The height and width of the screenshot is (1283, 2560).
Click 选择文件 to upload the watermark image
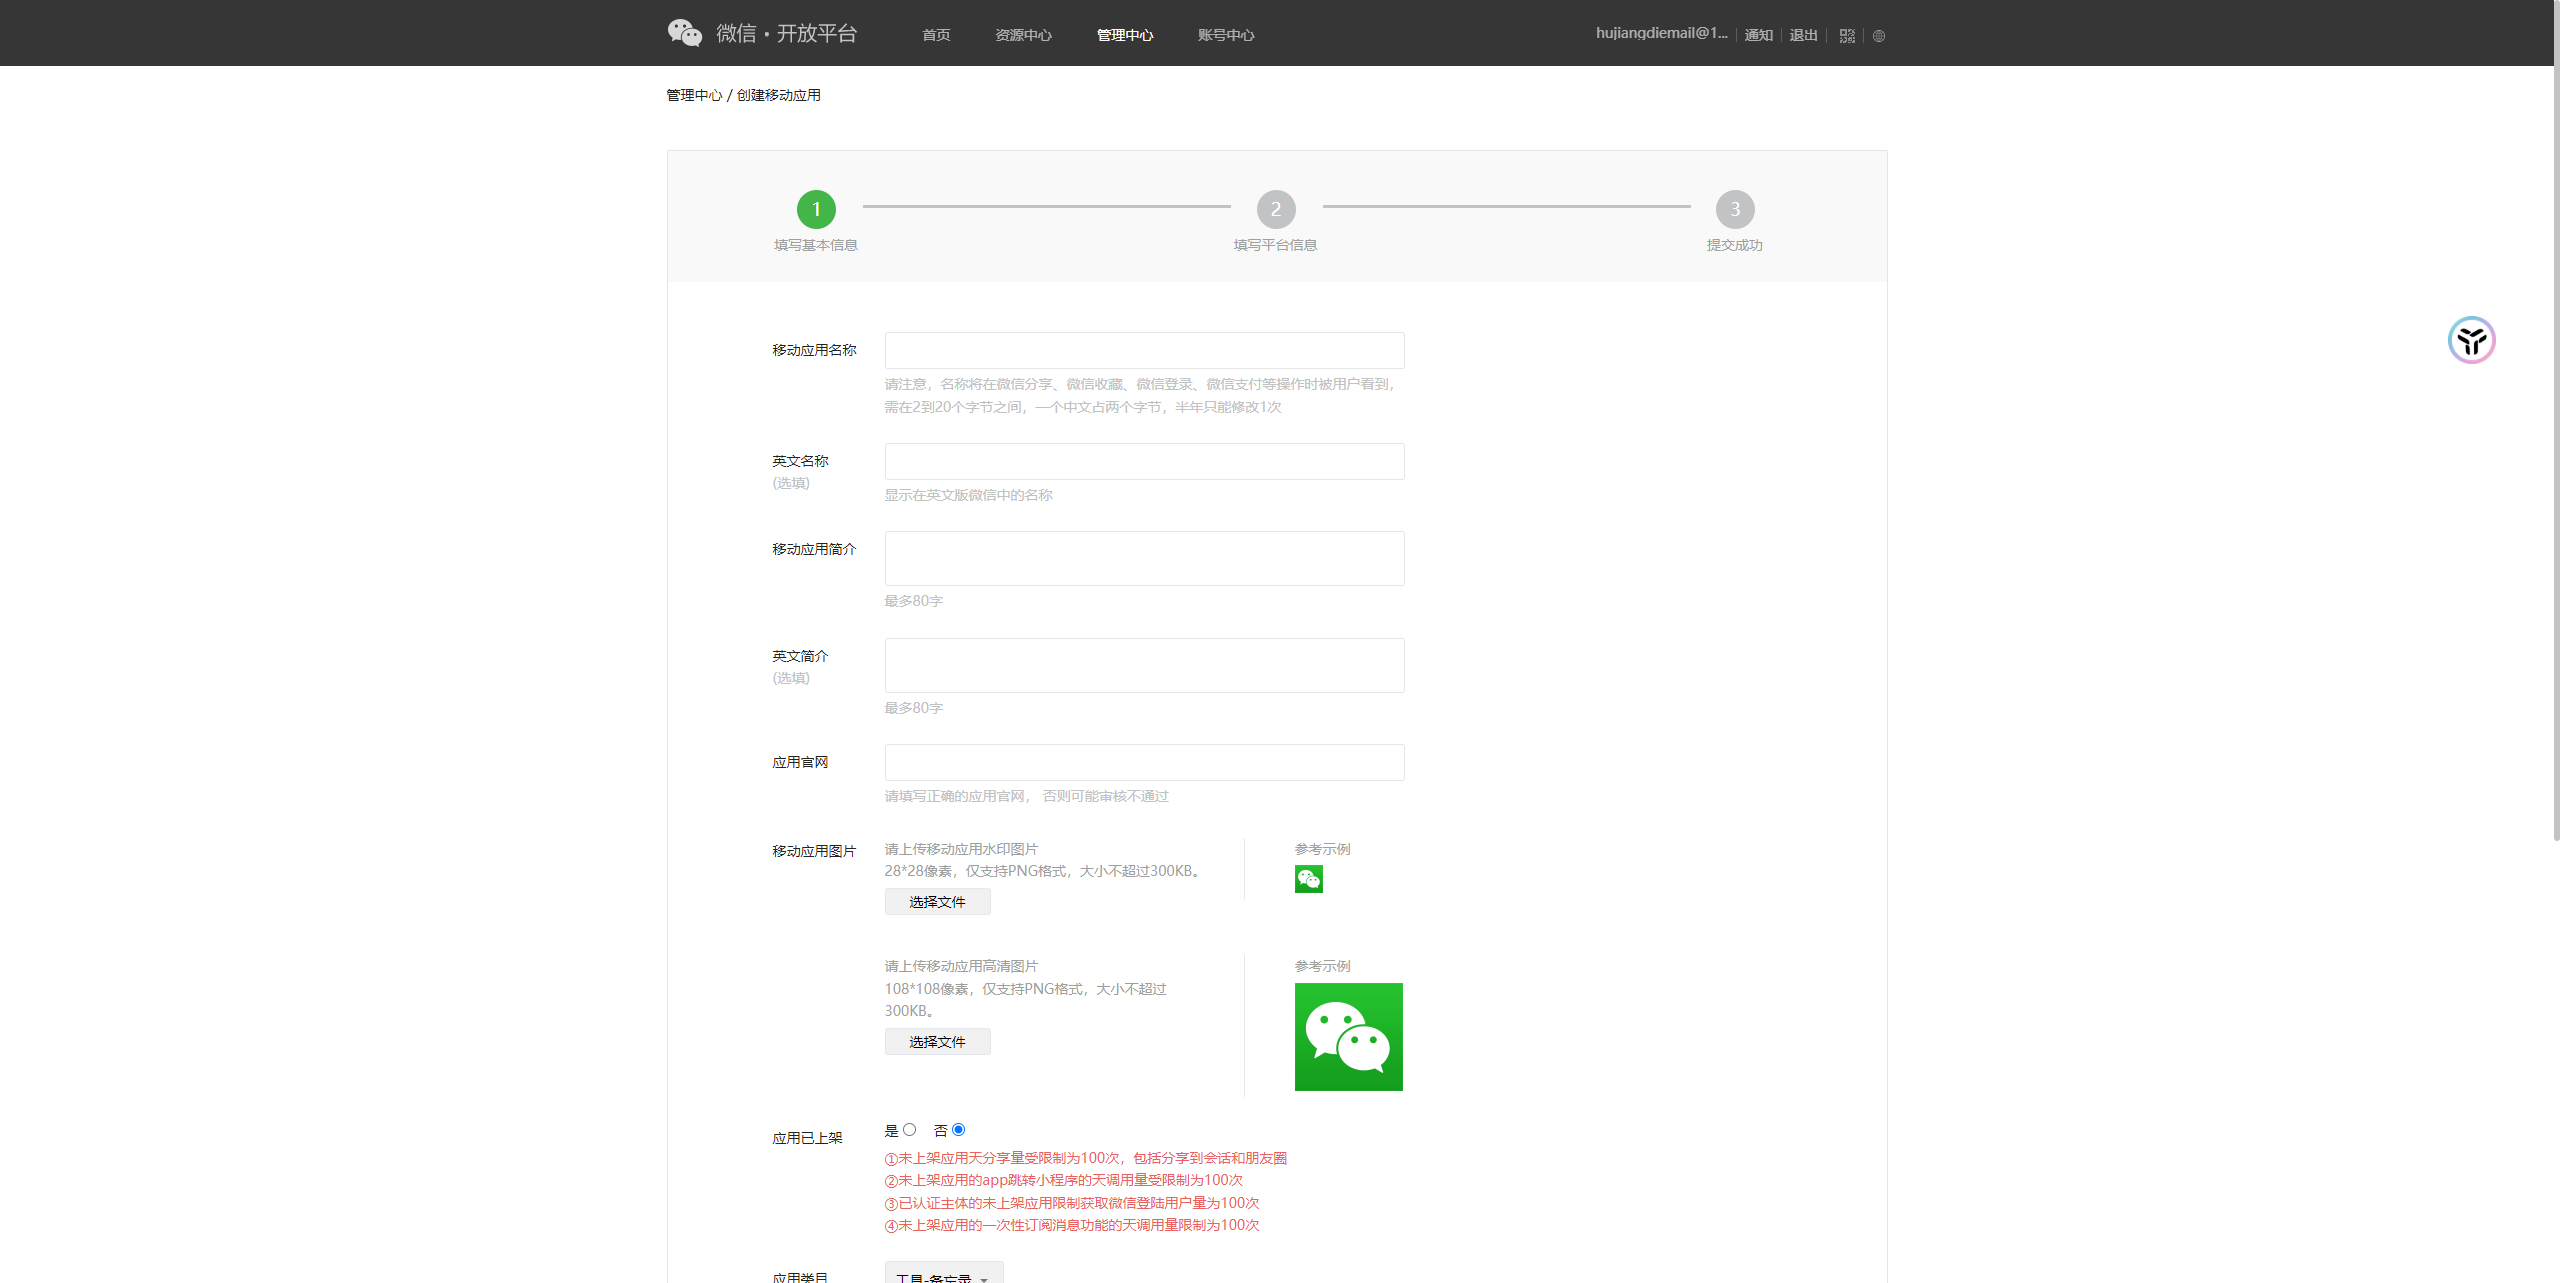(x=936, y=901)
